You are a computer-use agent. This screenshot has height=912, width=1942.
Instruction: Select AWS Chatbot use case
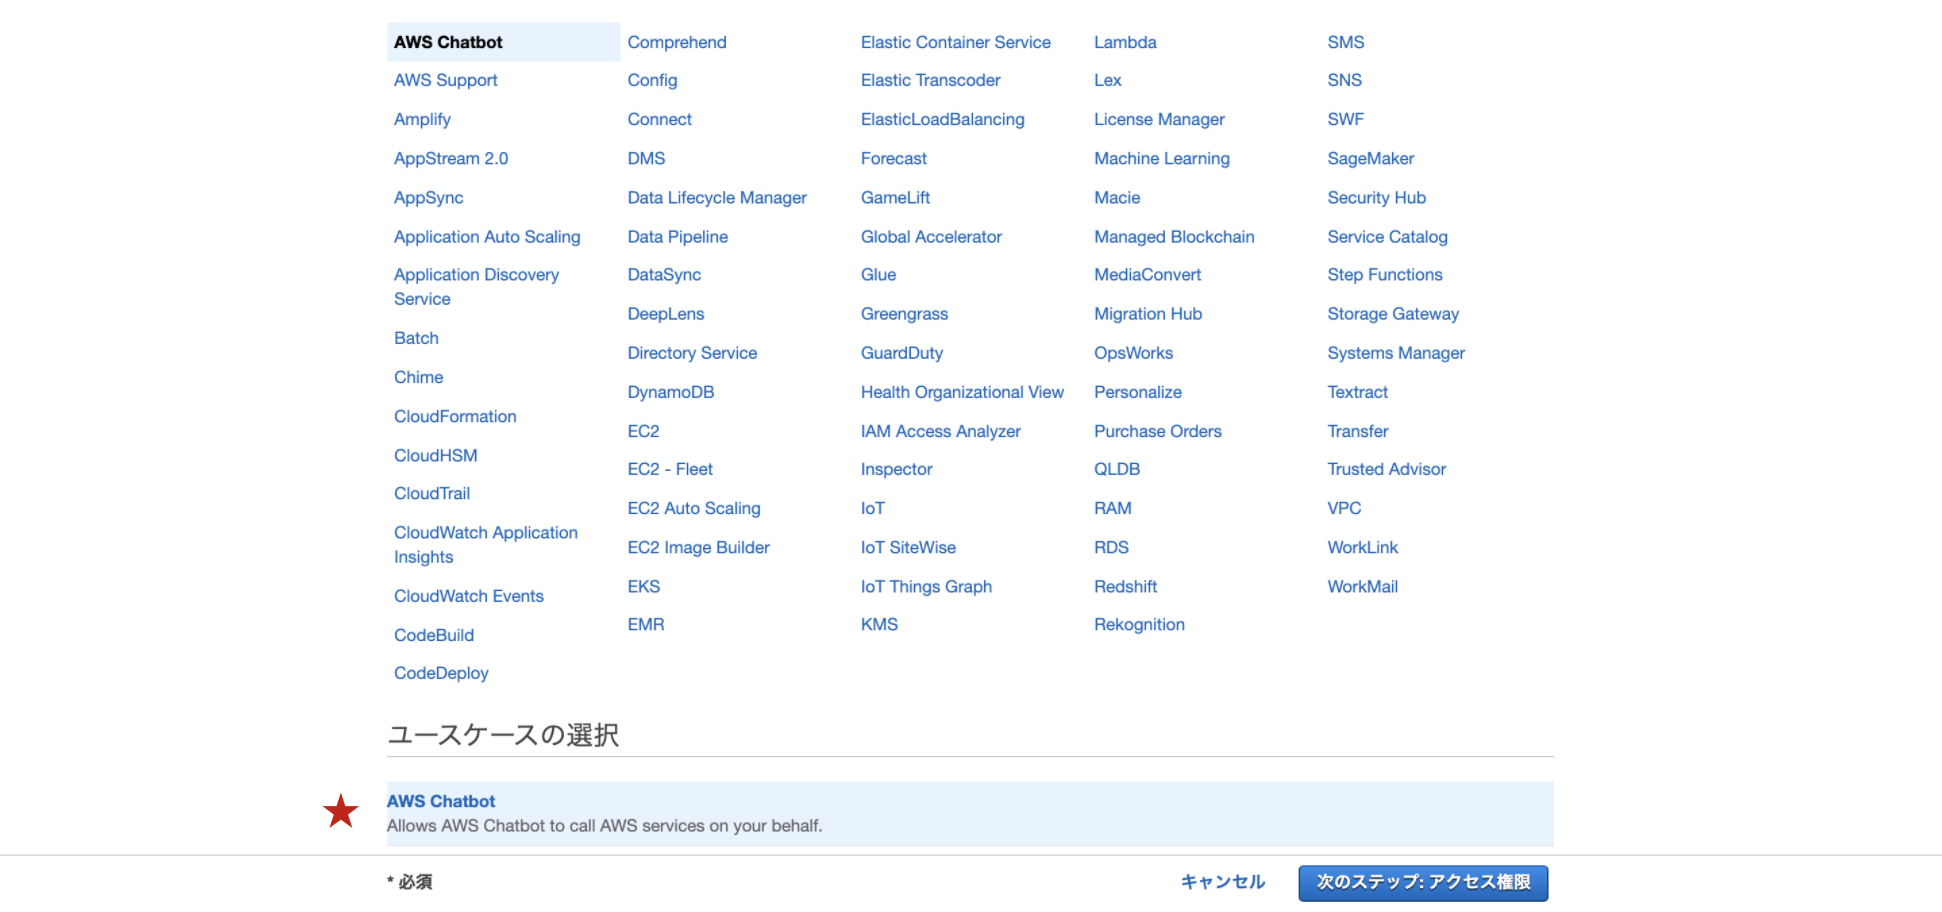970,814
